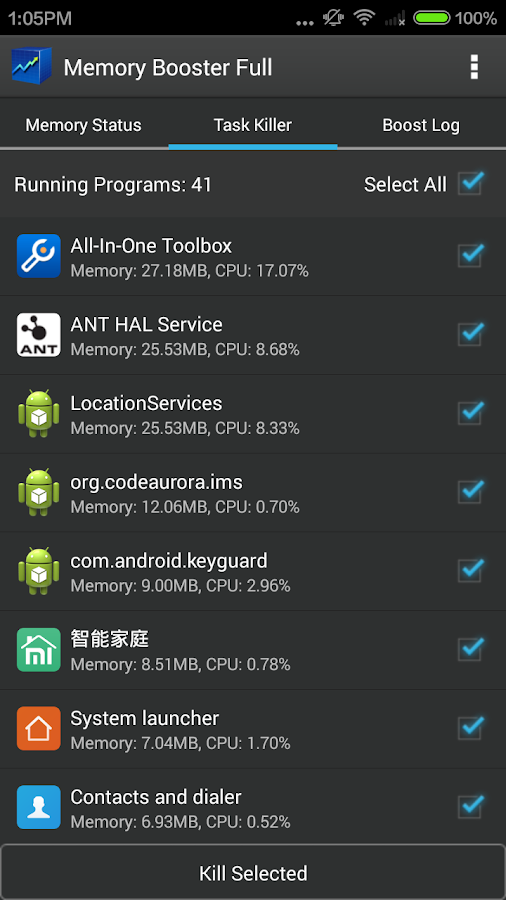Uncheck All-In-One Toolbox checkbox
The width and height of the screenshot is (506, 900).
[470, 255]
